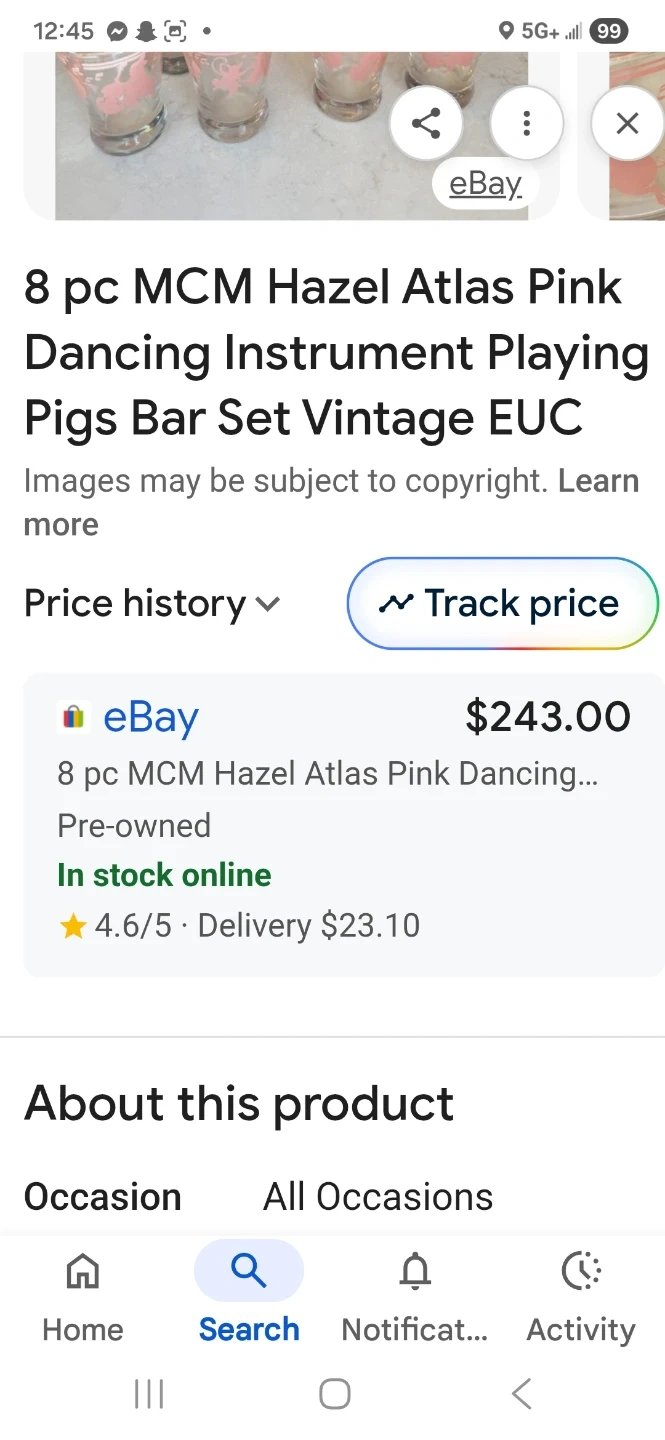
Task: Tap the share icon on product image
Action: (x=426, y=124)
